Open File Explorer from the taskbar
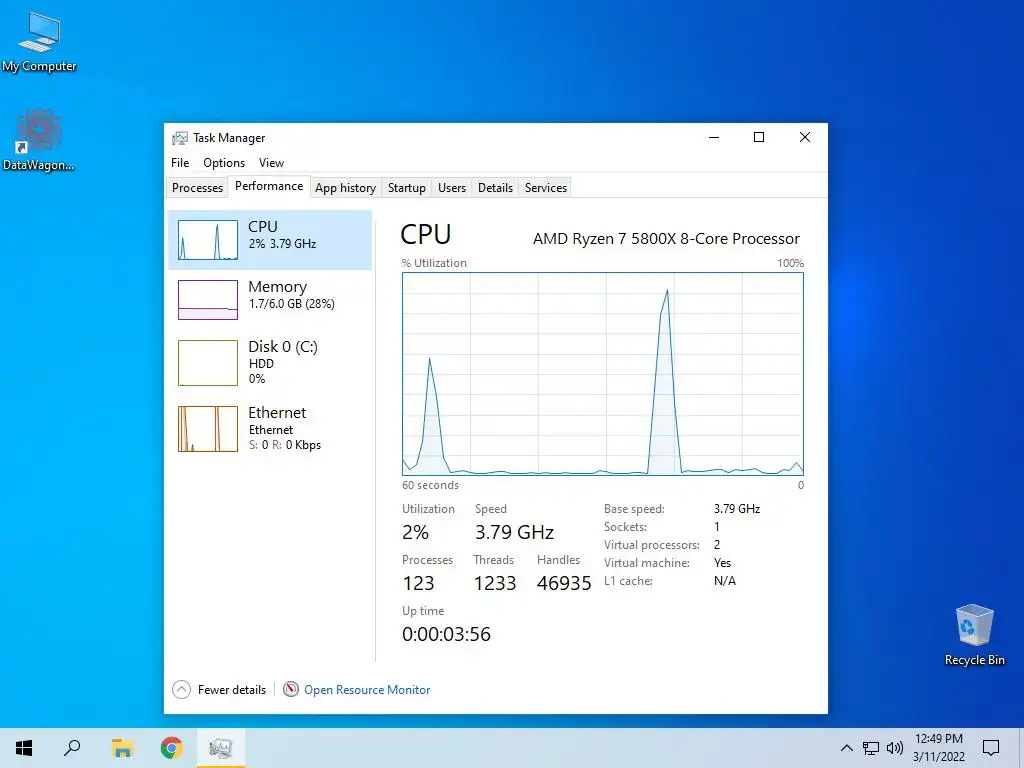Viewport: 1024px width, 768px height. pyautogui.click(x=122, y=748)
